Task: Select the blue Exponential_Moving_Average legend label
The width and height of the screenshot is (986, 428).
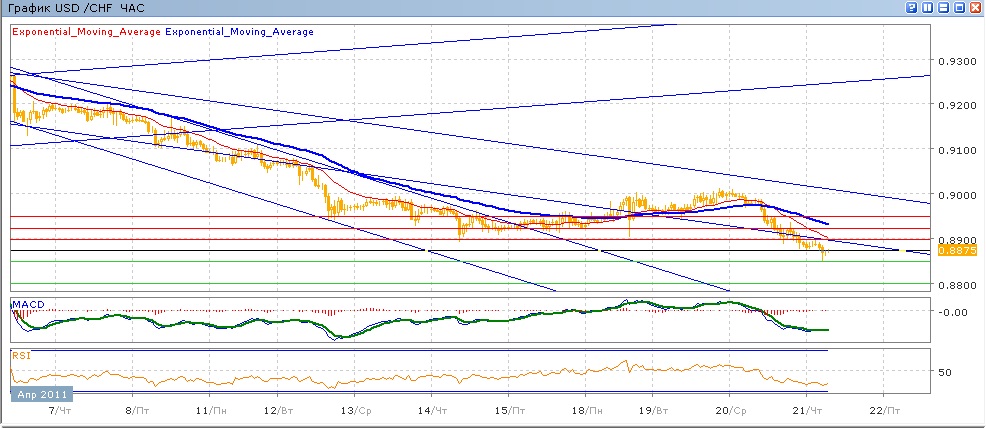Action: [239, 31]
